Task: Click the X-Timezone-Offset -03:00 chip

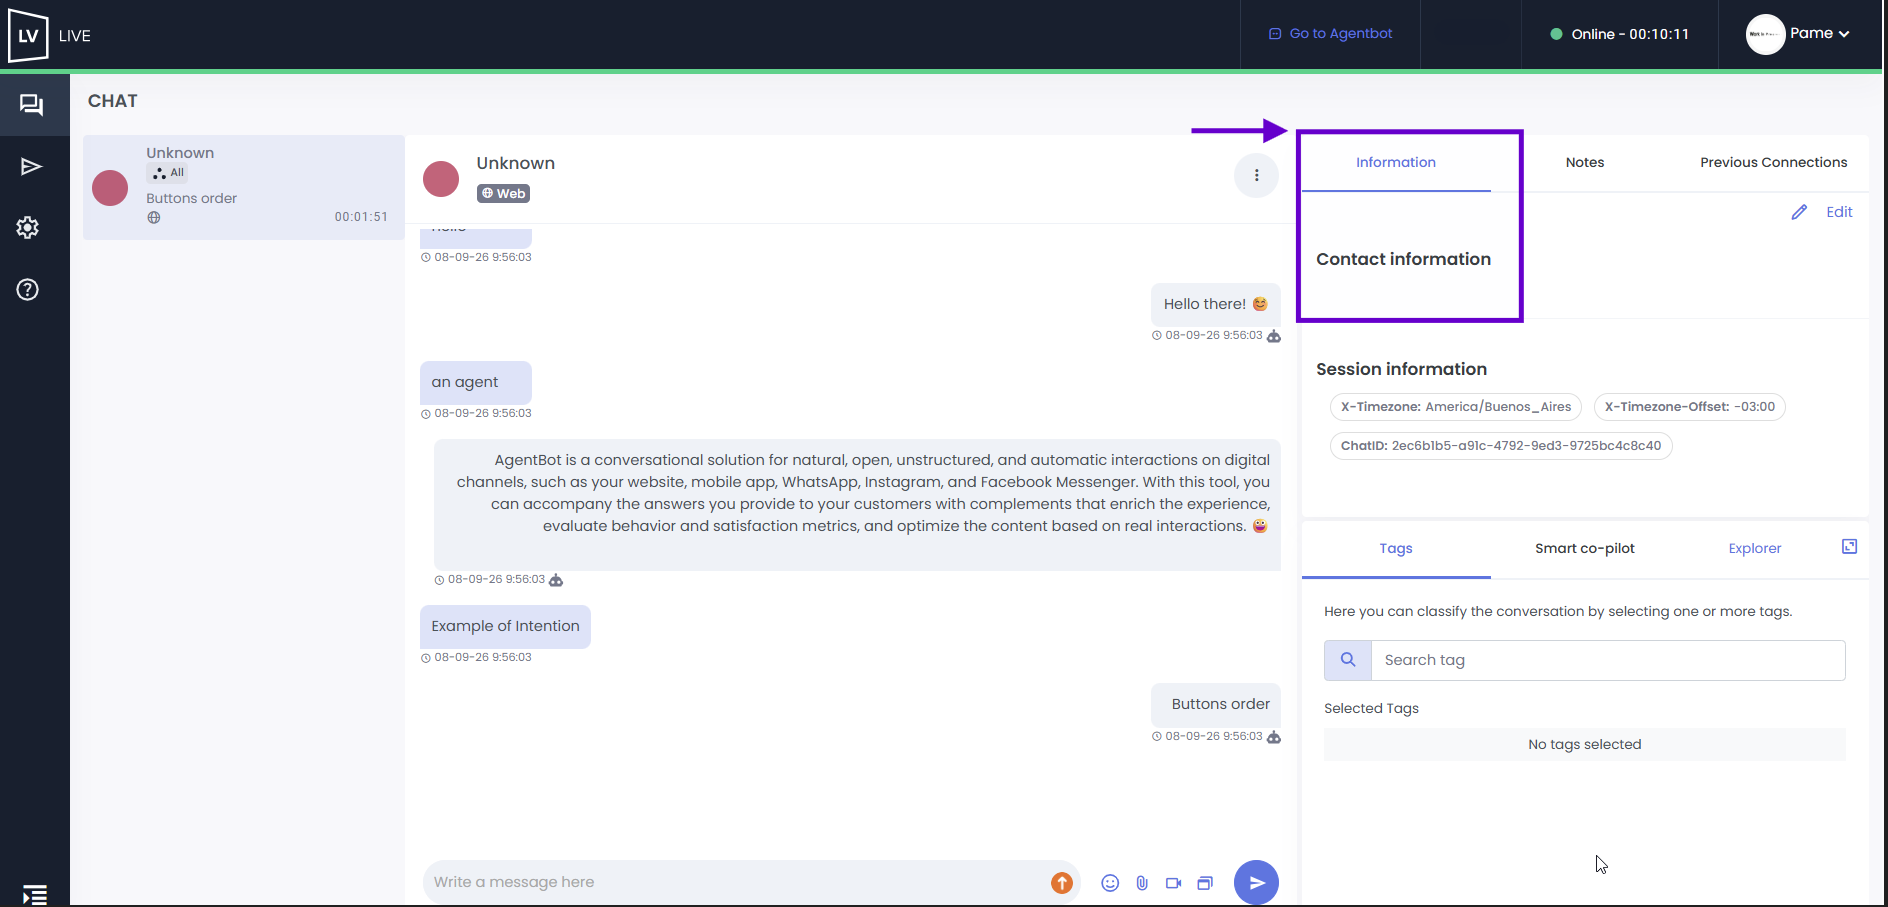Action: tap(1690, 407)
